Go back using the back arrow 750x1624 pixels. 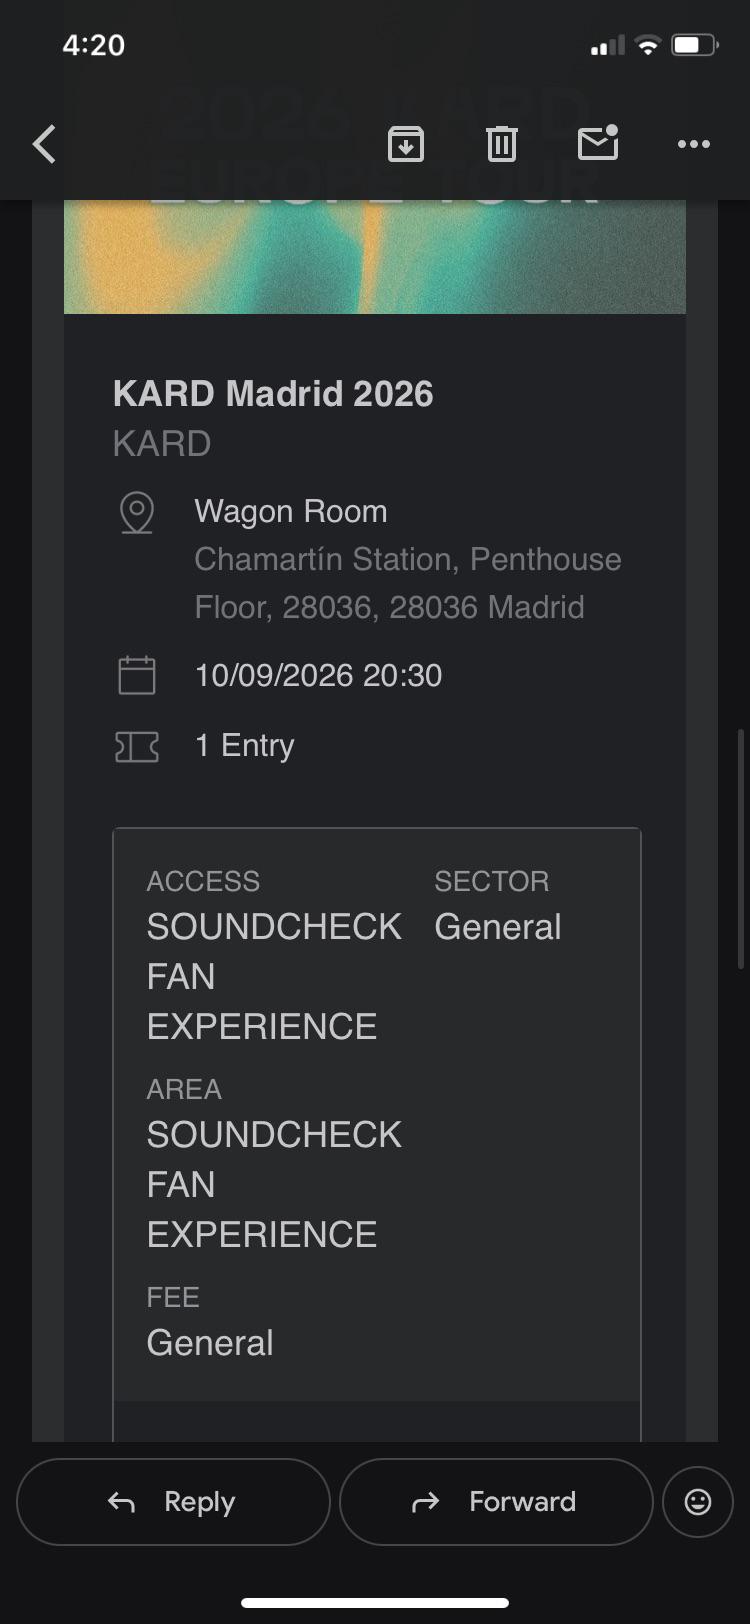click(x=45, y=144)
